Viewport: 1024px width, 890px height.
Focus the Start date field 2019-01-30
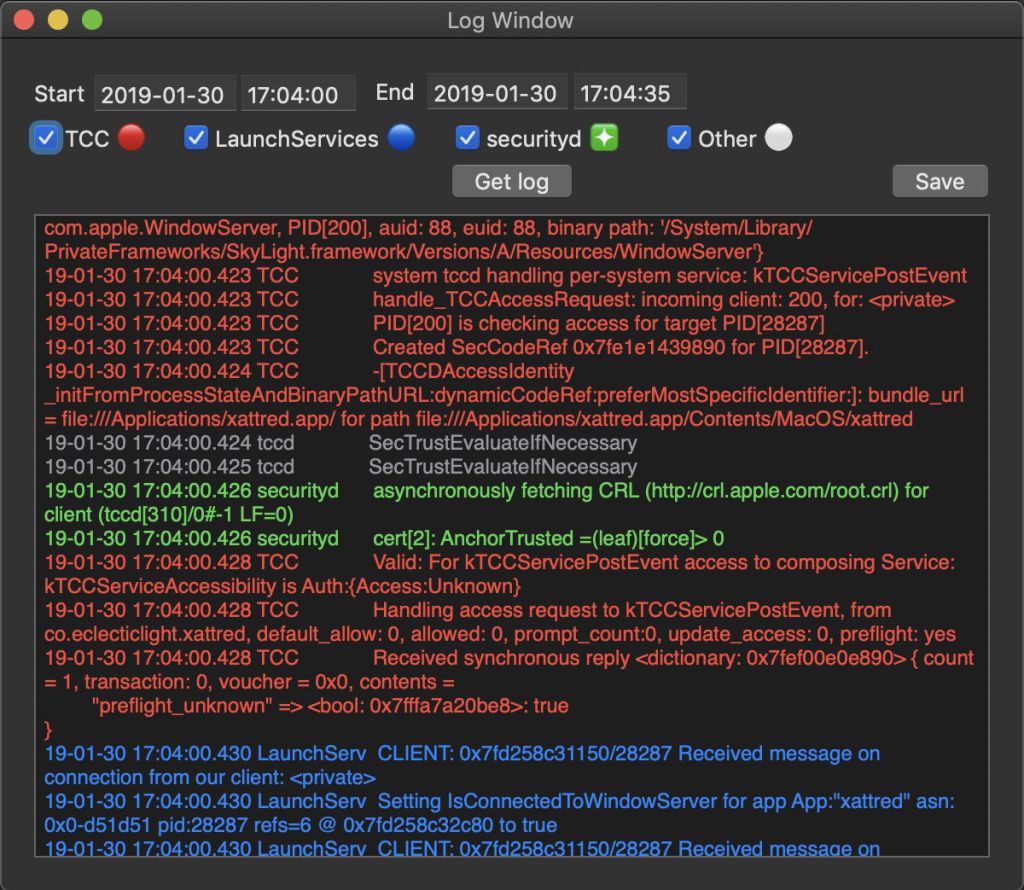pyautogui.click(x=165, y=94)
